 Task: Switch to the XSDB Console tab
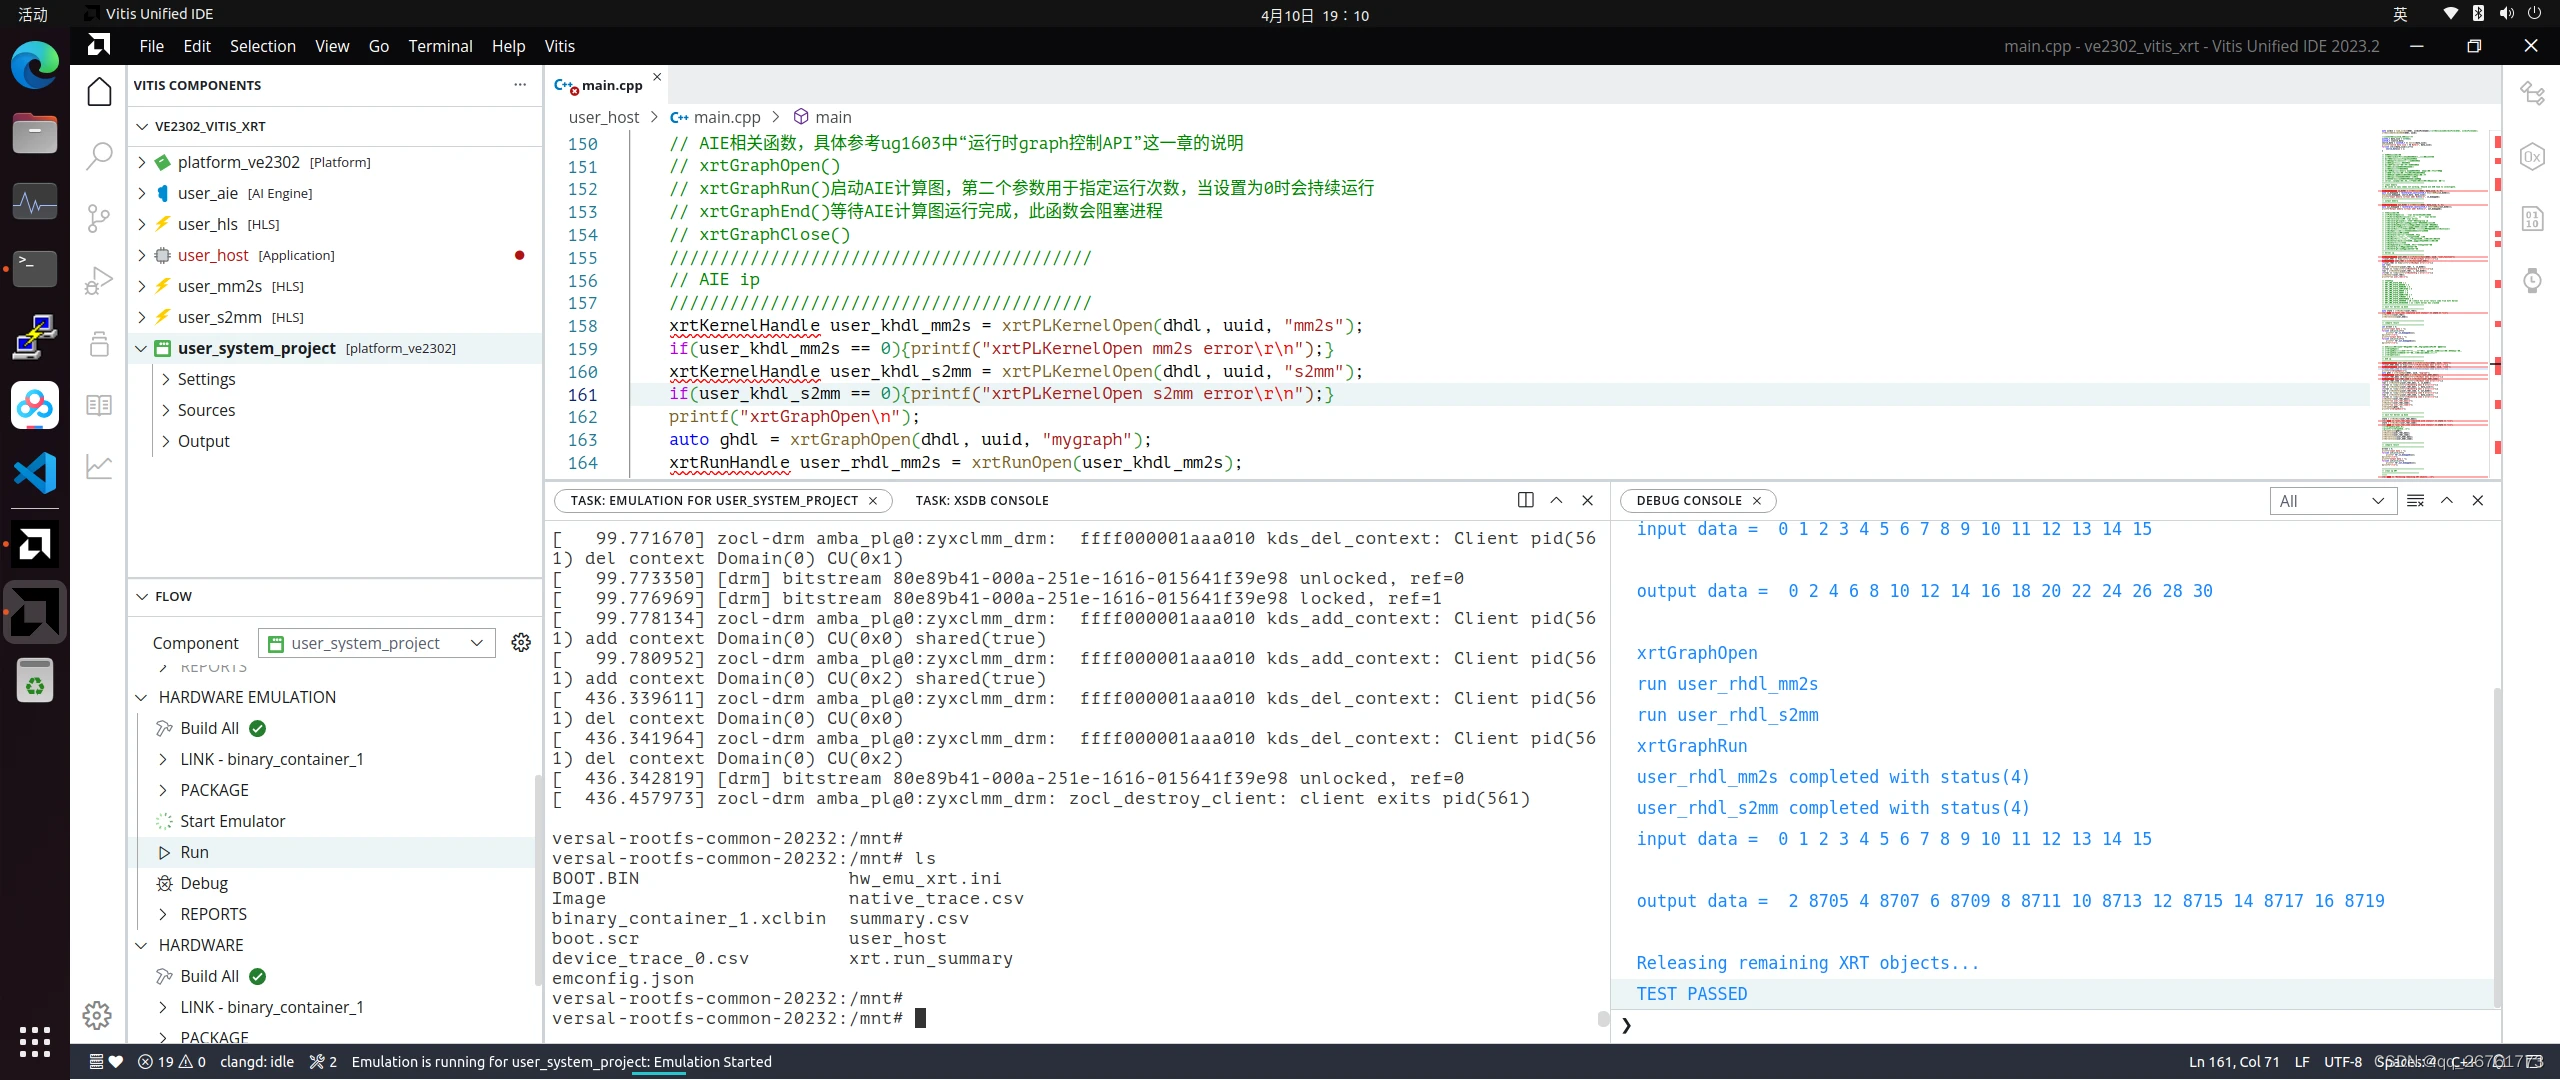coord(981,500)
